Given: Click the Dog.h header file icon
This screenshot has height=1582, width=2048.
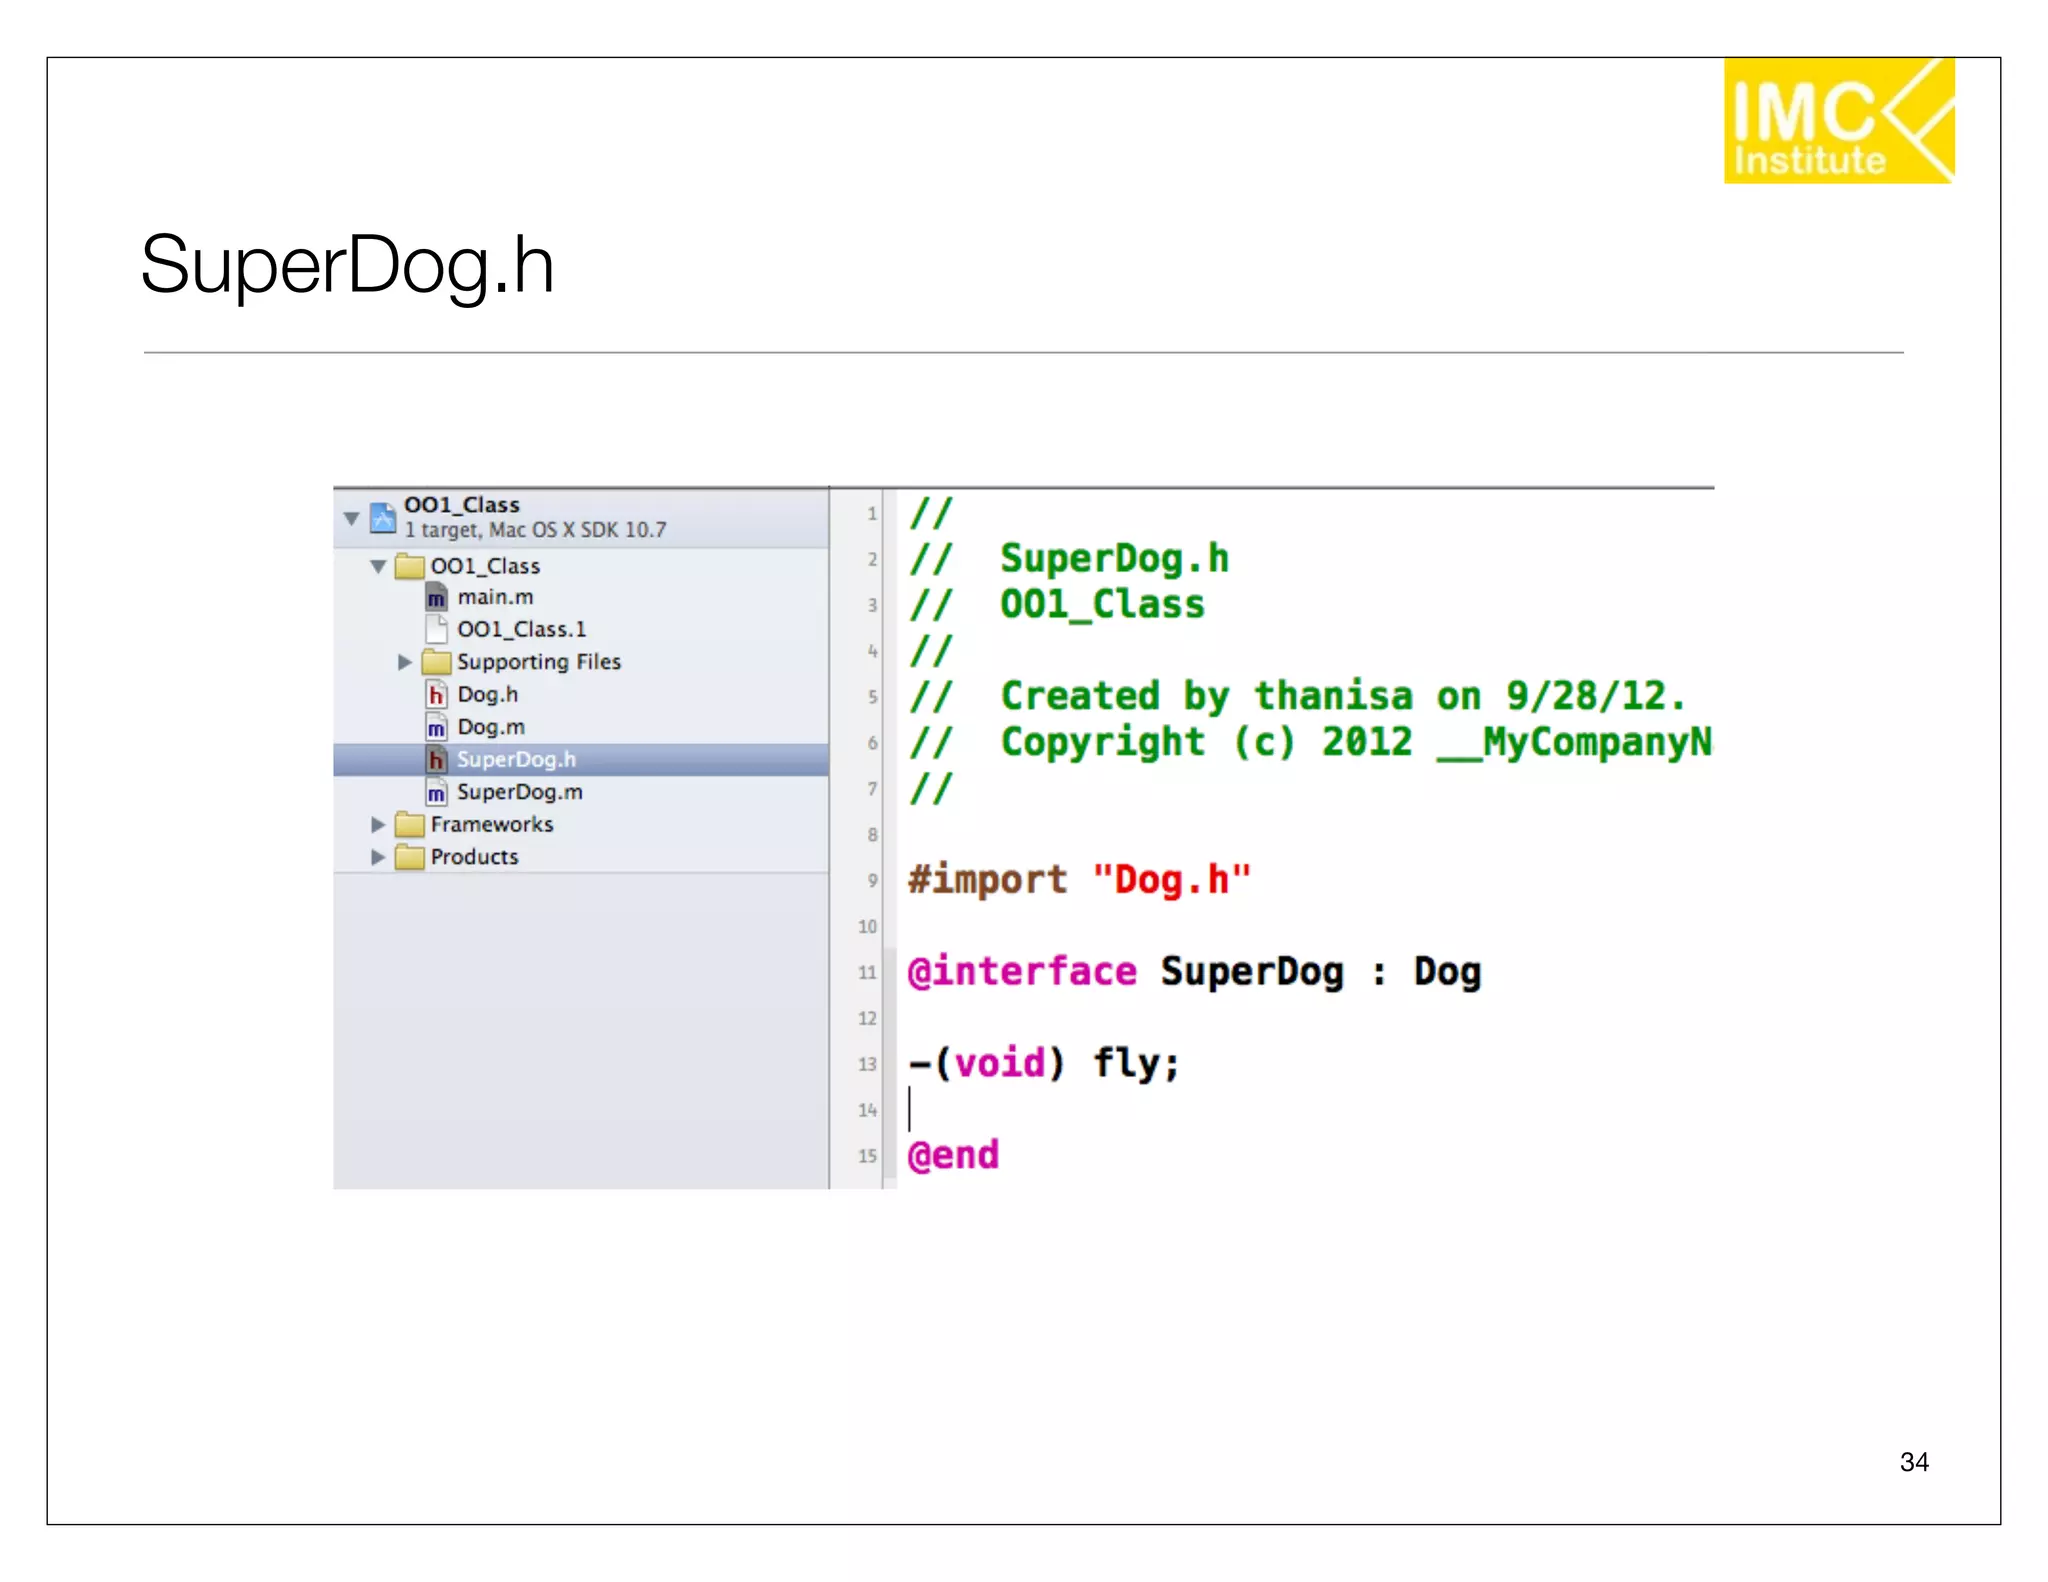Looking at the screenshot, I should [x=436, y=694].
